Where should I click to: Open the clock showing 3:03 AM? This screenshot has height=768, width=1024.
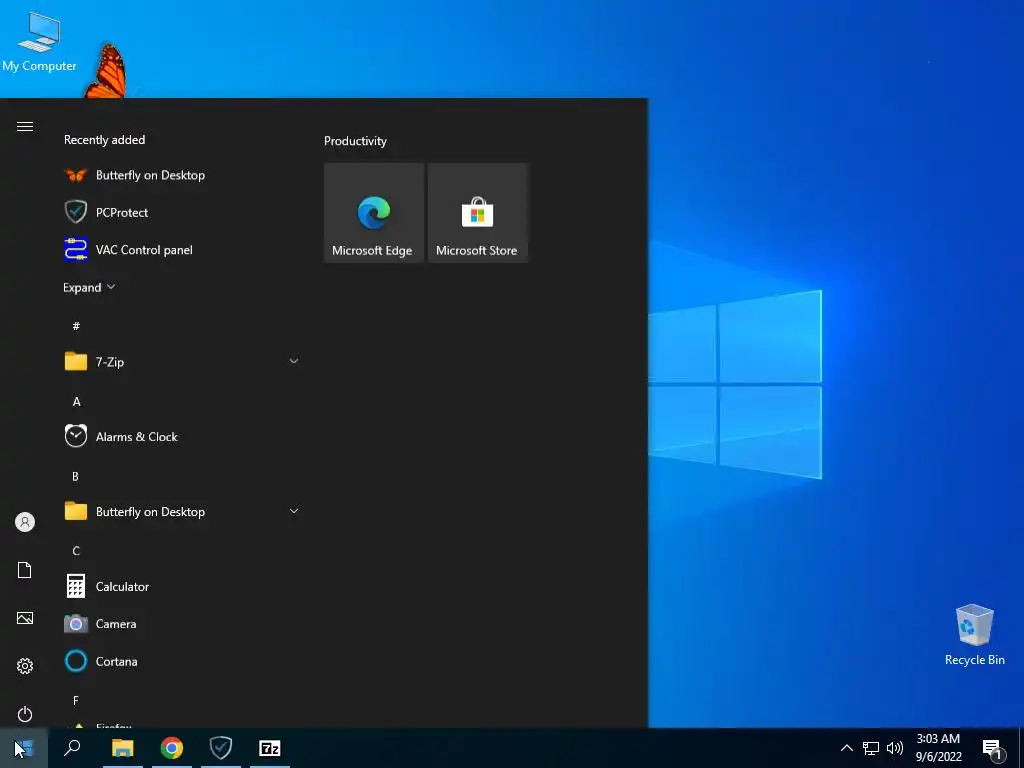click(x=938, y=748)
